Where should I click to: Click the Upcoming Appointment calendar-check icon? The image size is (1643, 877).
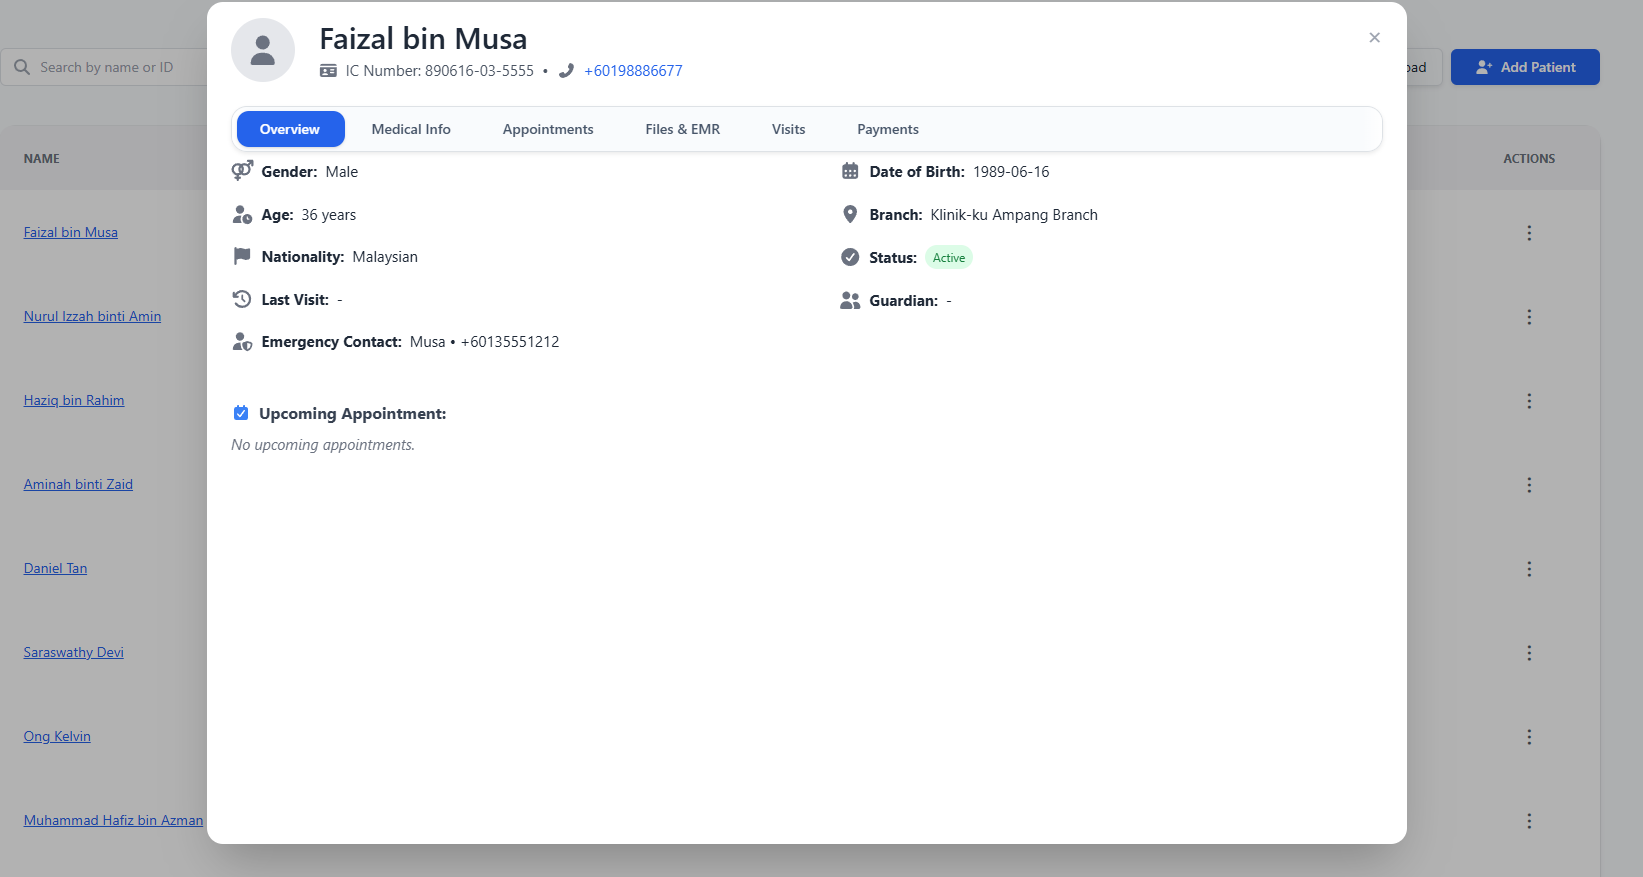coord(241,413)
